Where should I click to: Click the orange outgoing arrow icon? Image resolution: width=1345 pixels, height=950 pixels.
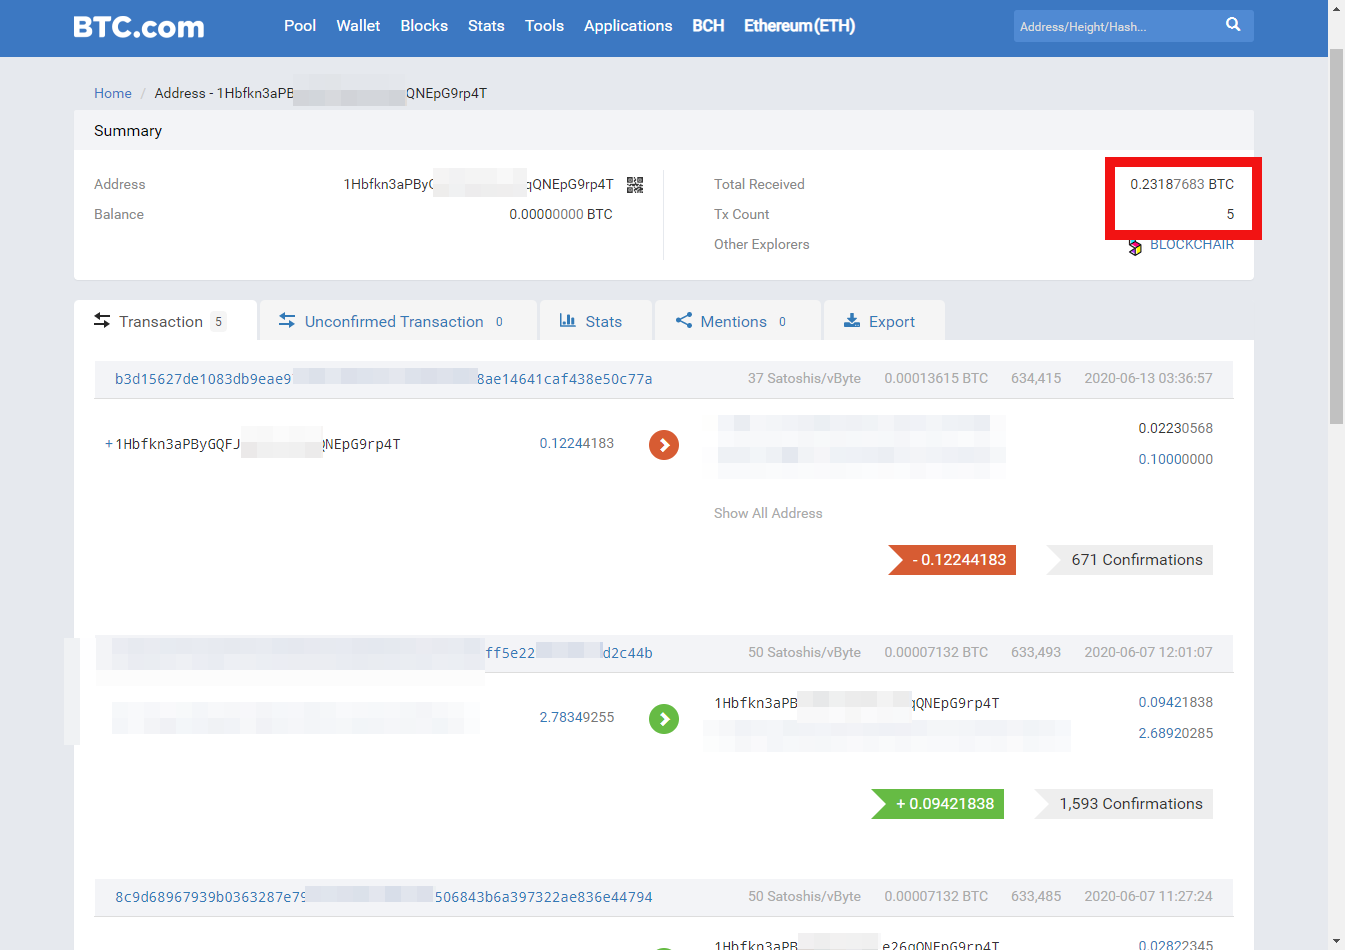pos(664,445)
